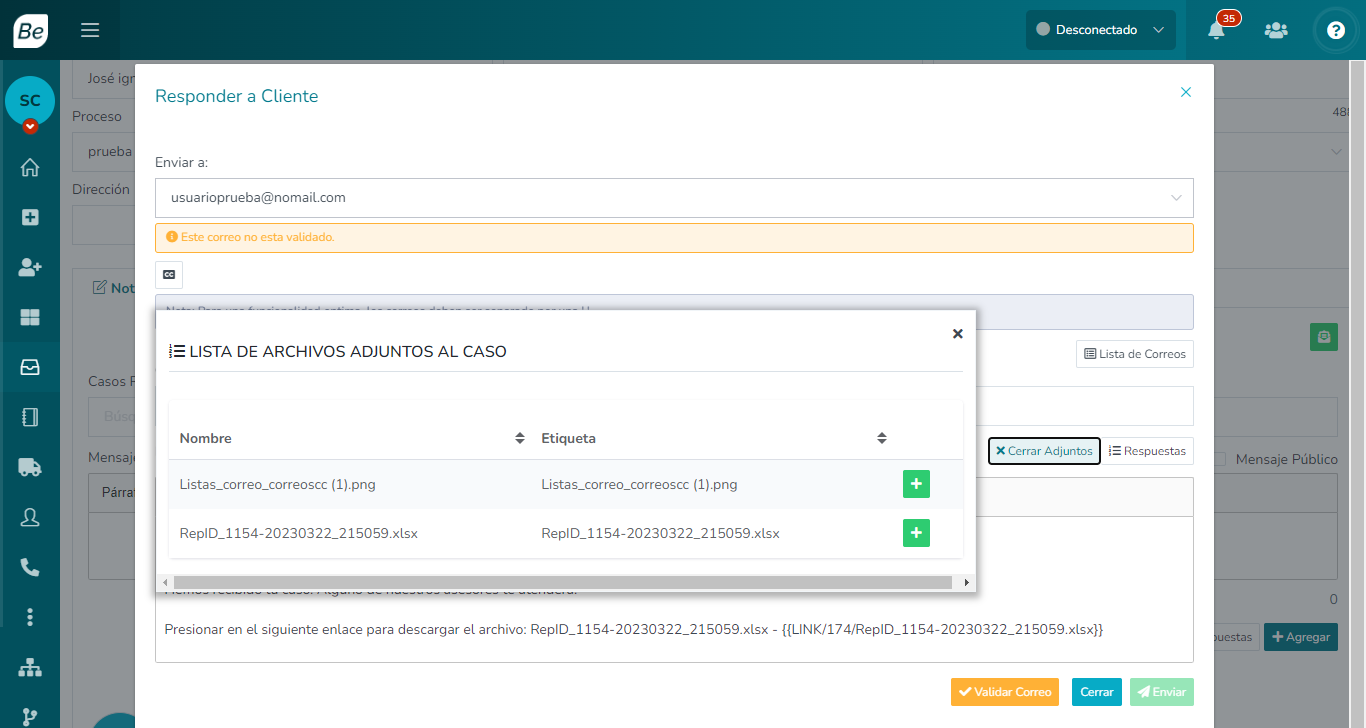Click the scrollbar left arrow
Image resolution: width=1366 pixels, height=728 pixels.
pos(165,582)
